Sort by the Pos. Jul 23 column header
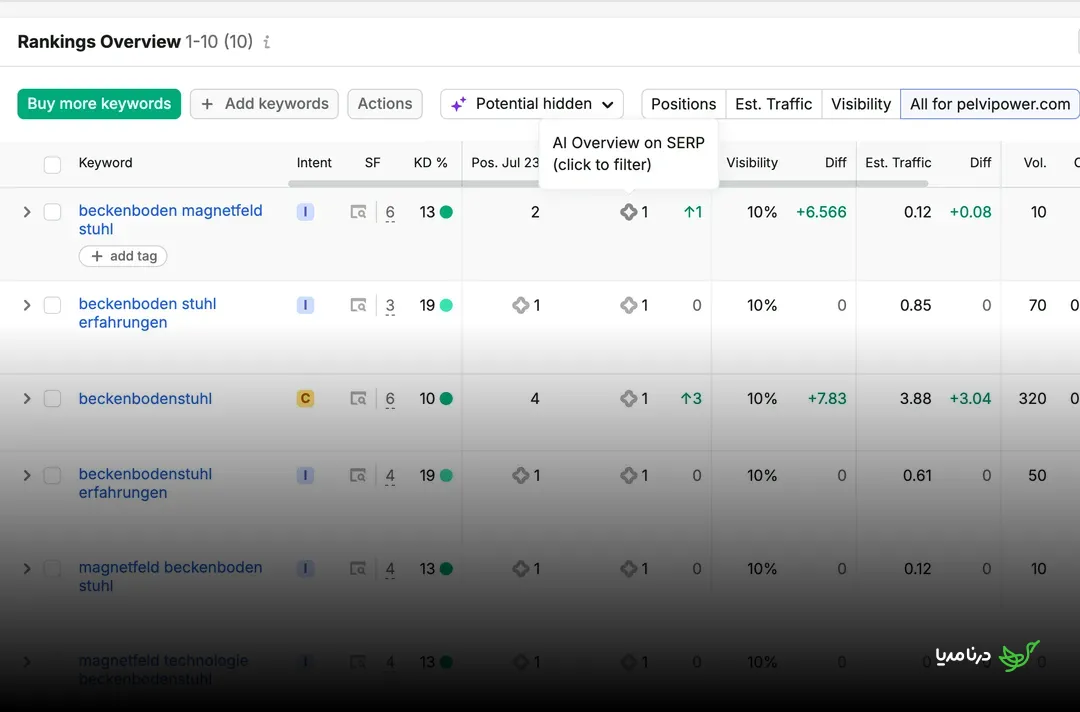 tap(505, 163)
